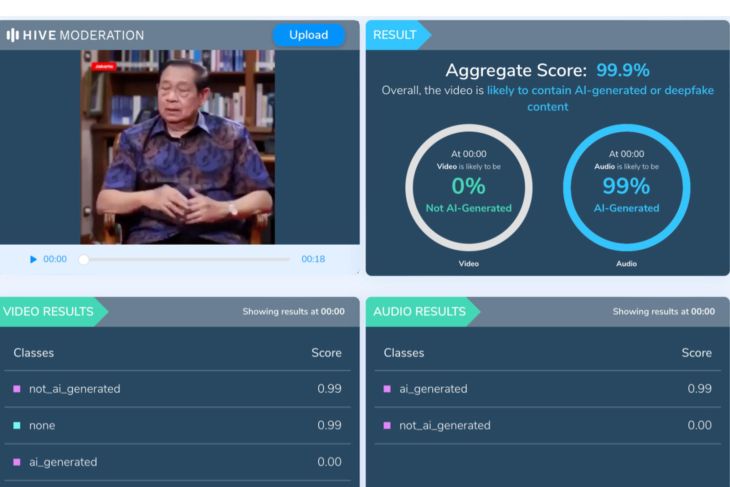The image size is (730, 487).
Task: Click the red badge on the video
Action: tap(104, 67)
